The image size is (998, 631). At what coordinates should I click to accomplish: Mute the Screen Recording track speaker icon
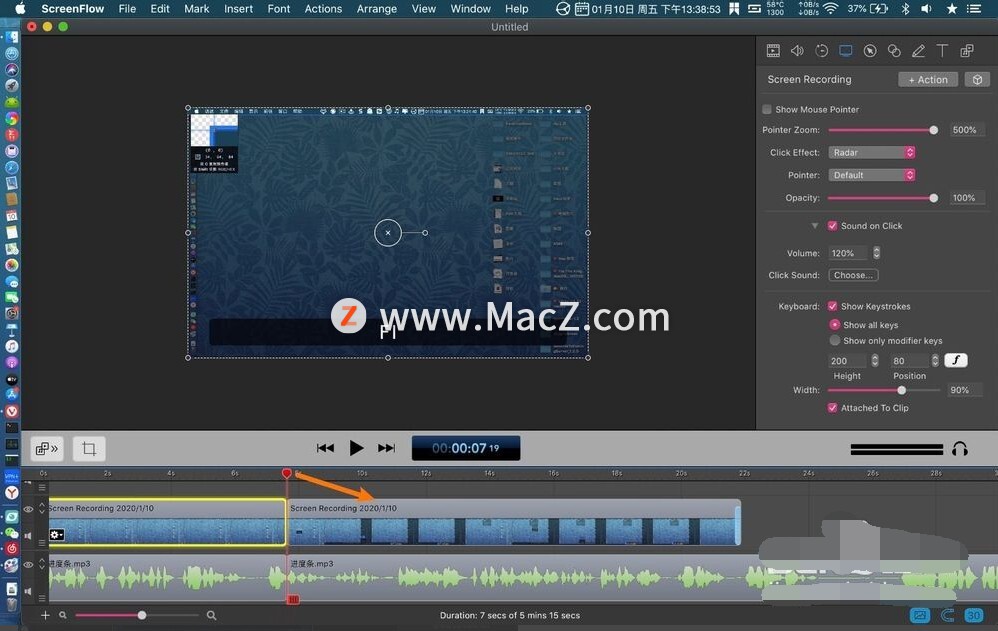pos(28,535)
